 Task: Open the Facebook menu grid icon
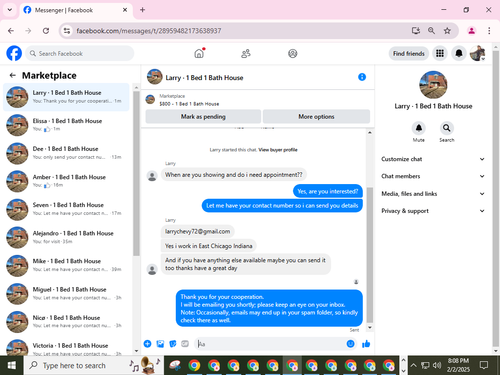click(440, 53)
